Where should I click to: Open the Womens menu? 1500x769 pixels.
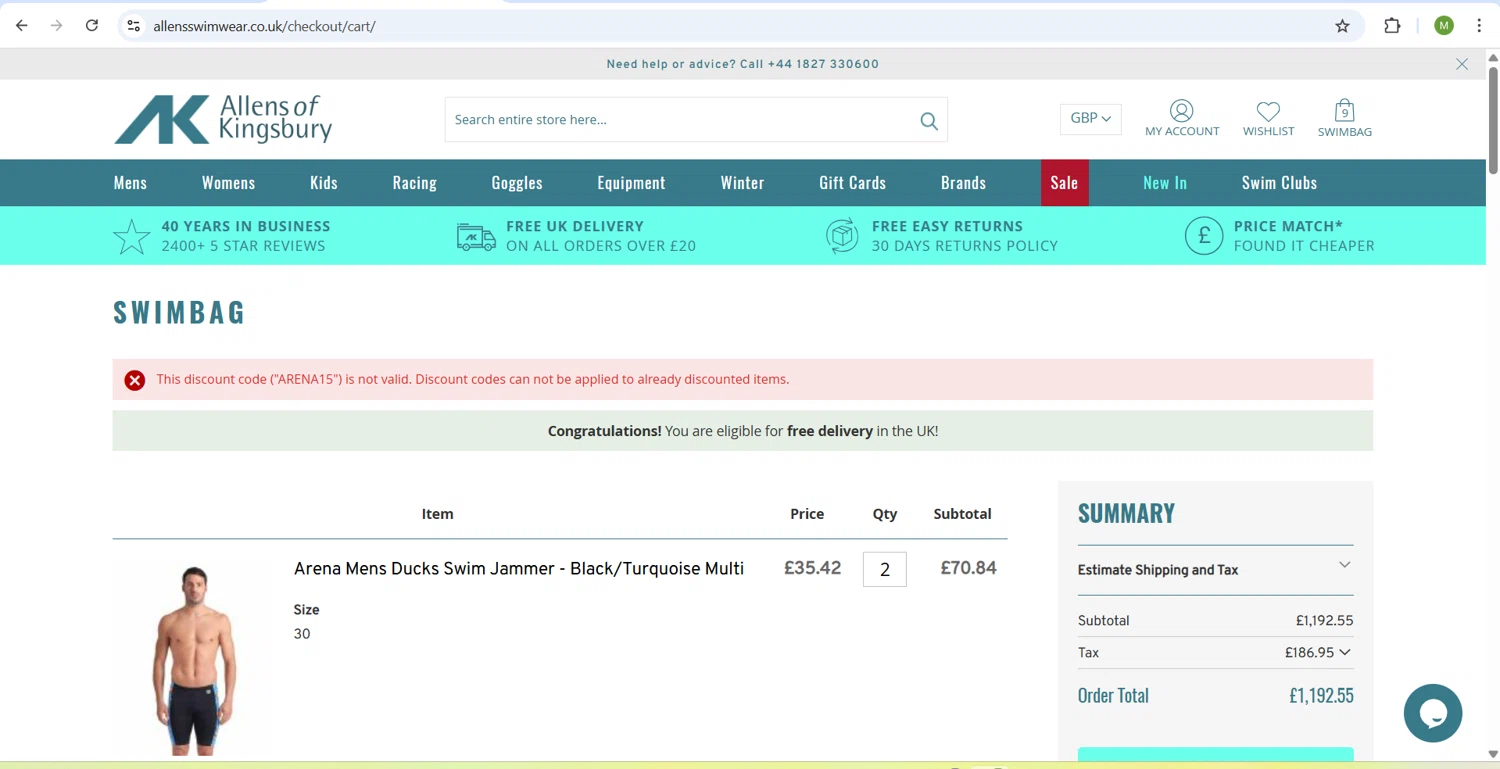point(228,183)
